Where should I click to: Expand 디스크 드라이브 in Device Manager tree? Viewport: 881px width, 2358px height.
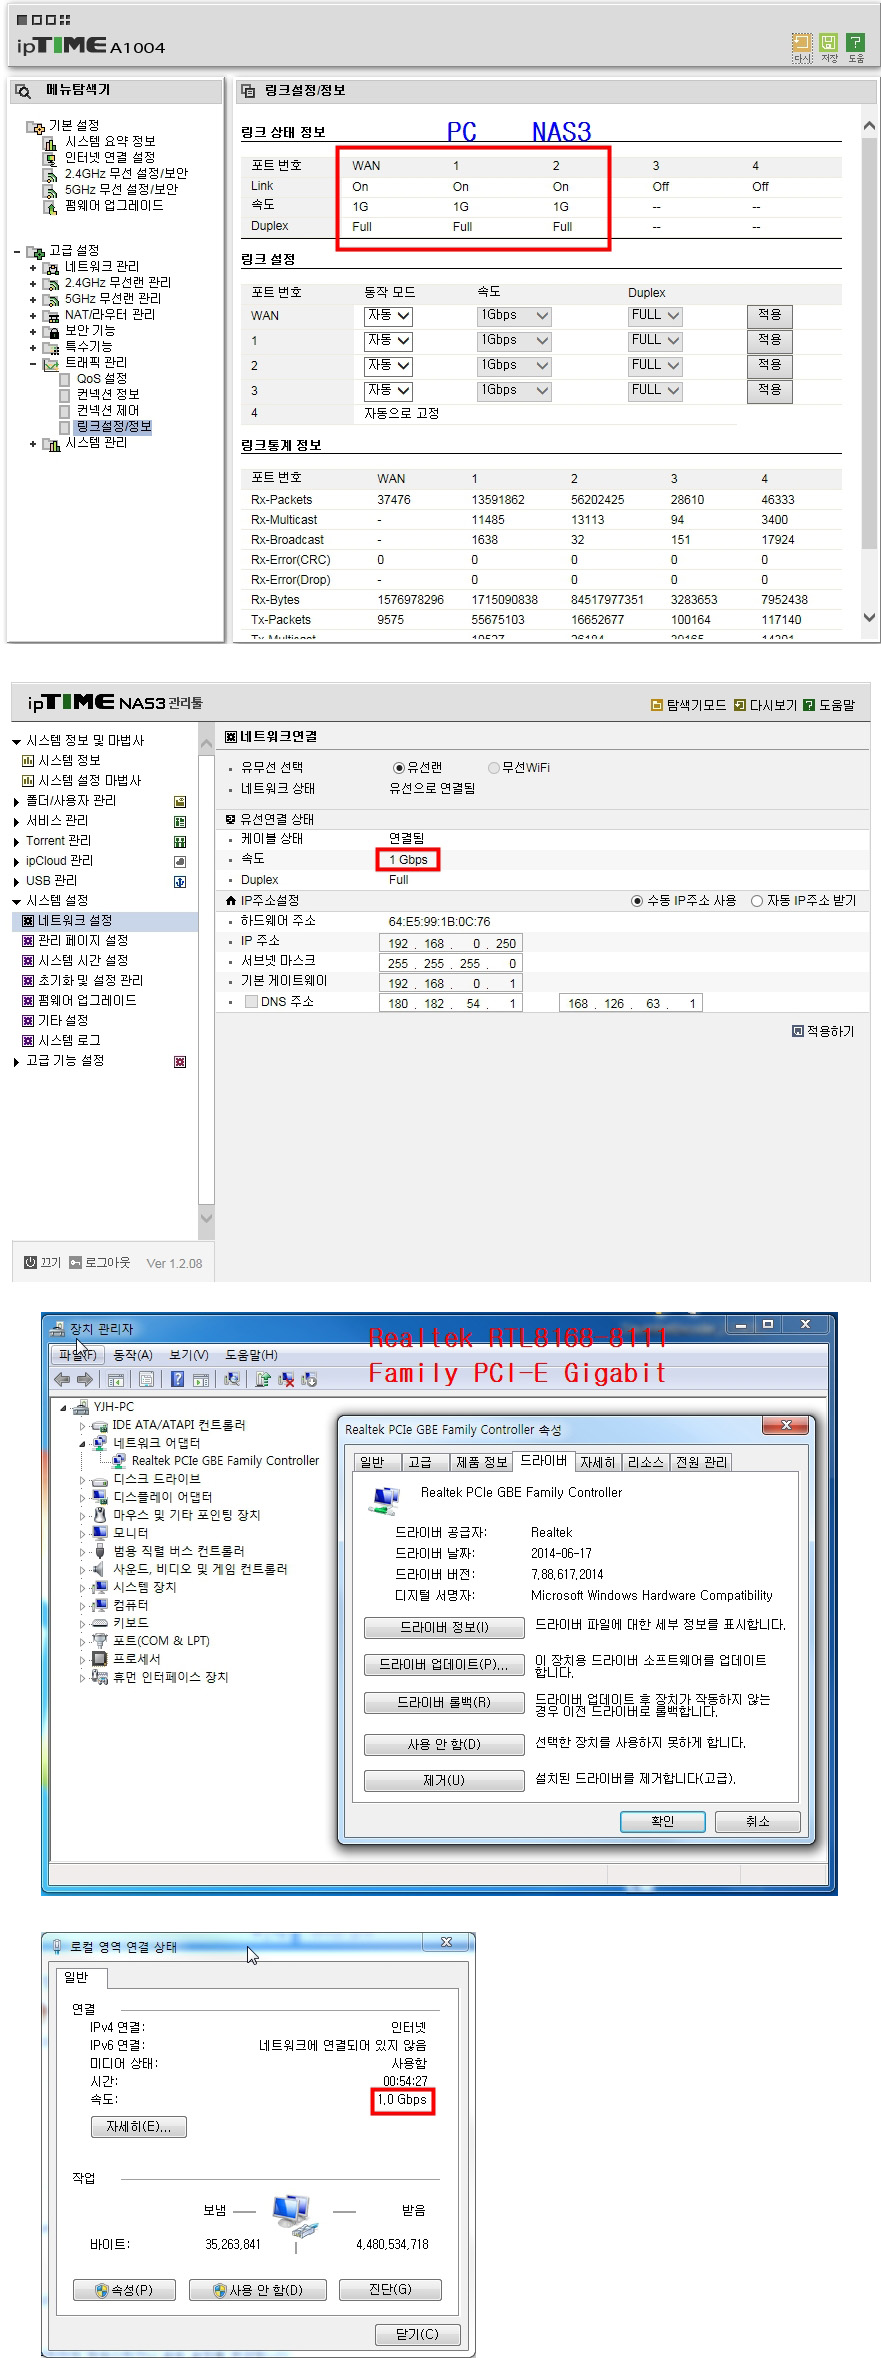pyautogui.click(x=82, y=1479)
